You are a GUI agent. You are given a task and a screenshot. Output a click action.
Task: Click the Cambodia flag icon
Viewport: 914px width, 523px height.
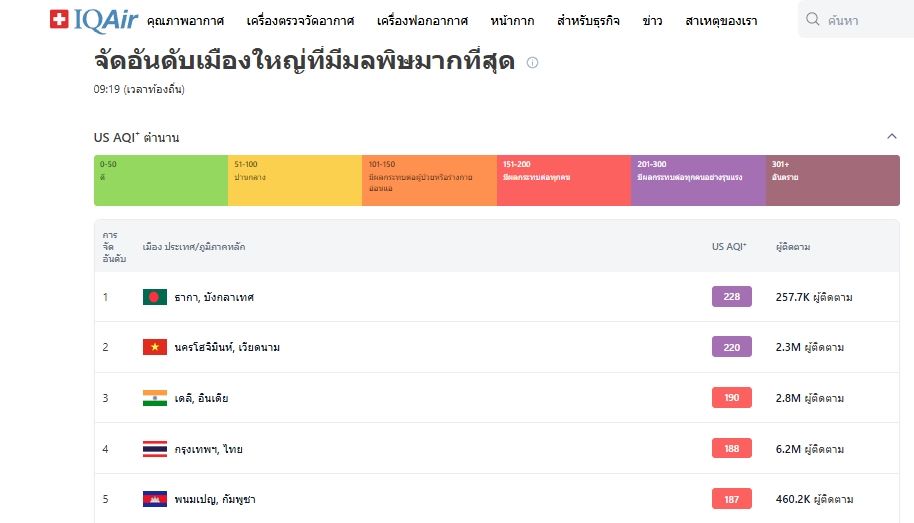(x=155, y=499)
